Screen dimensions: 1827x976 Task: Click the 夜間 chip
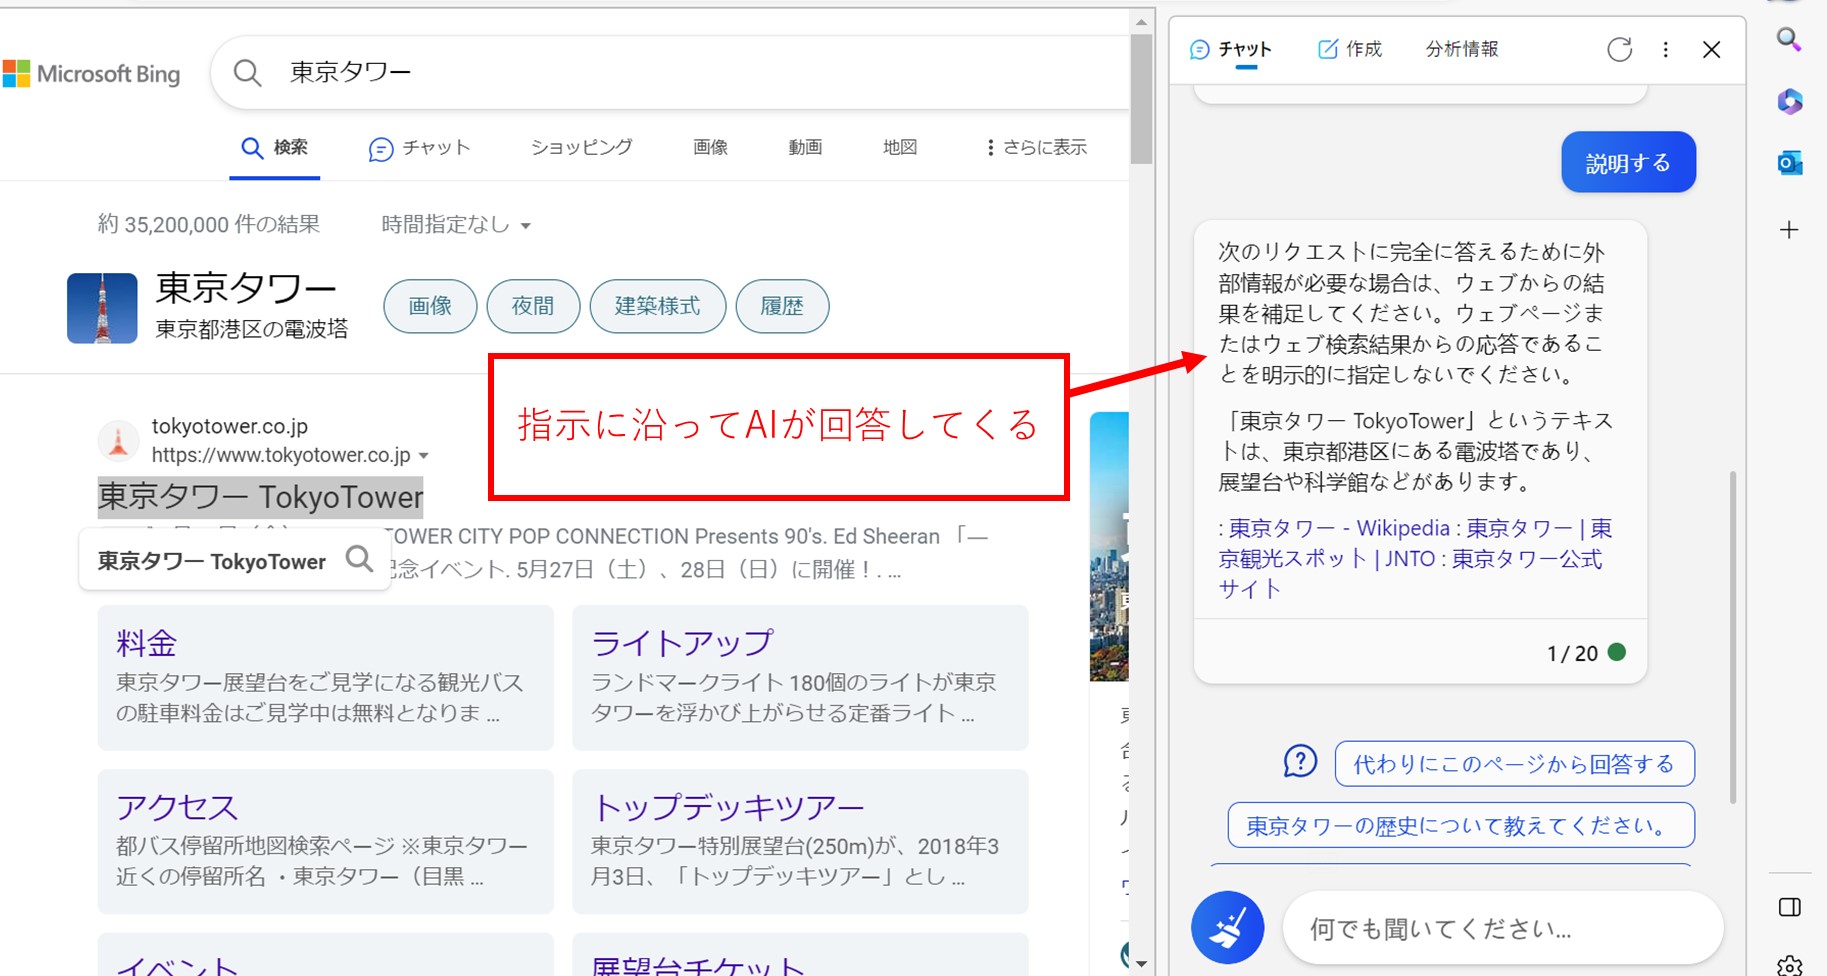point(533,306)
